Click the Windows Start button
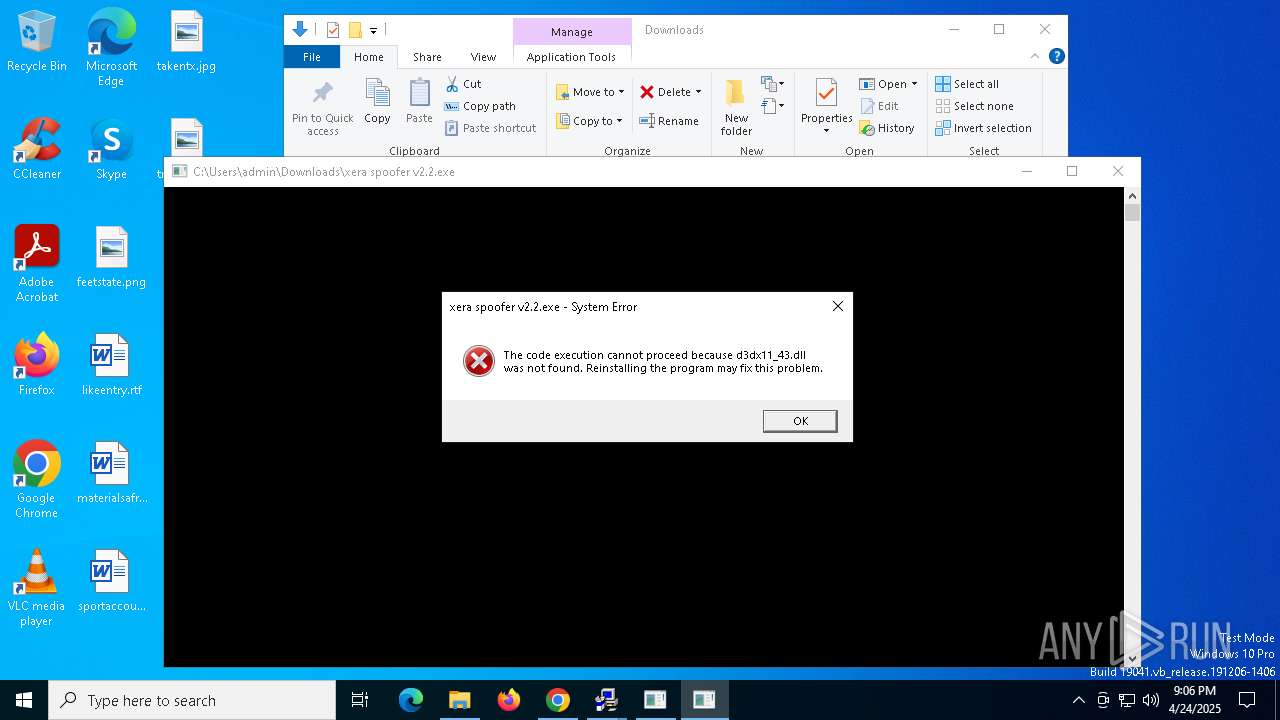1280x720 pixels. pos(24,700)
